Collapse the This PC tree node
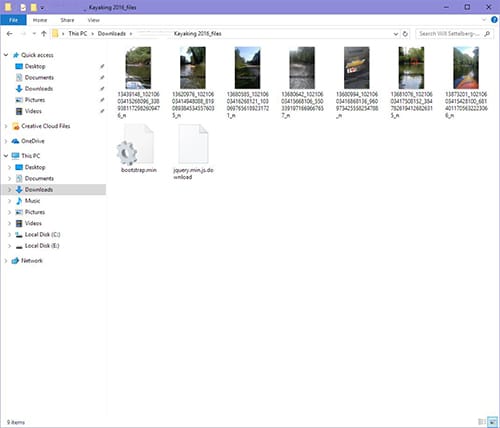 pos(6,156)
